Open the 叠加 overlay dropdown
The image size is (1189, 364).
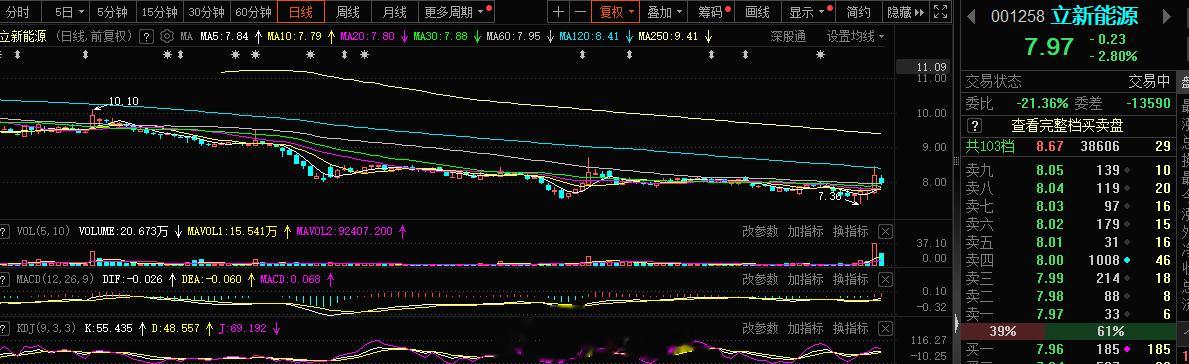(664, 11)
